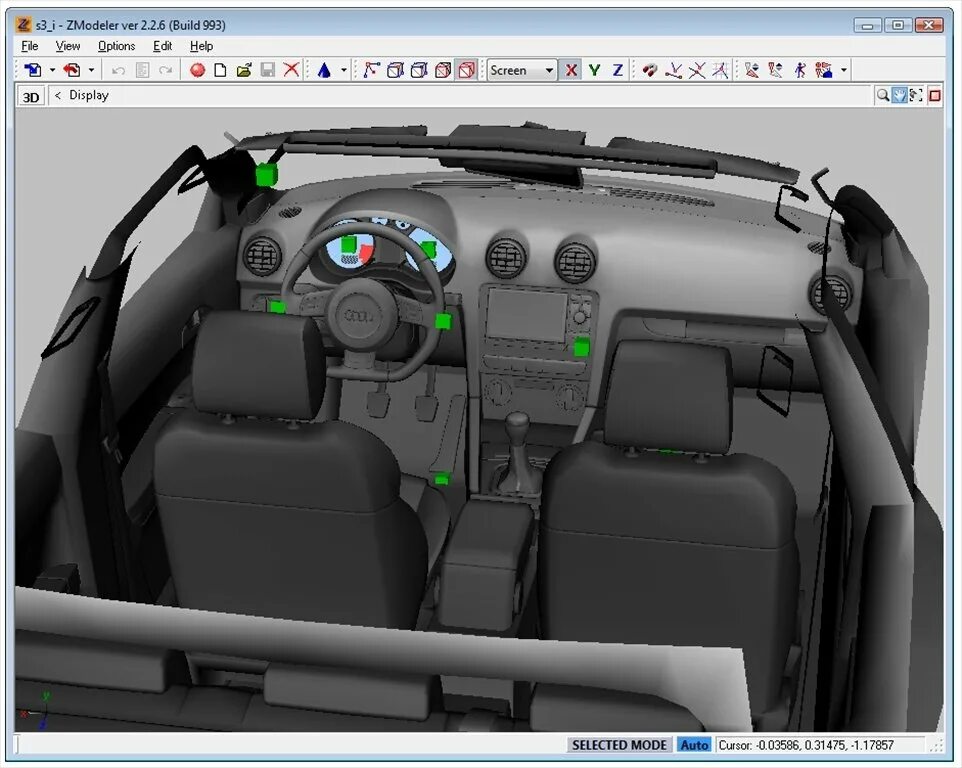Expand the blue cone dropdown arrow
Image resolution: width=962 pixels, height=768 pixels.
point(344,70)
